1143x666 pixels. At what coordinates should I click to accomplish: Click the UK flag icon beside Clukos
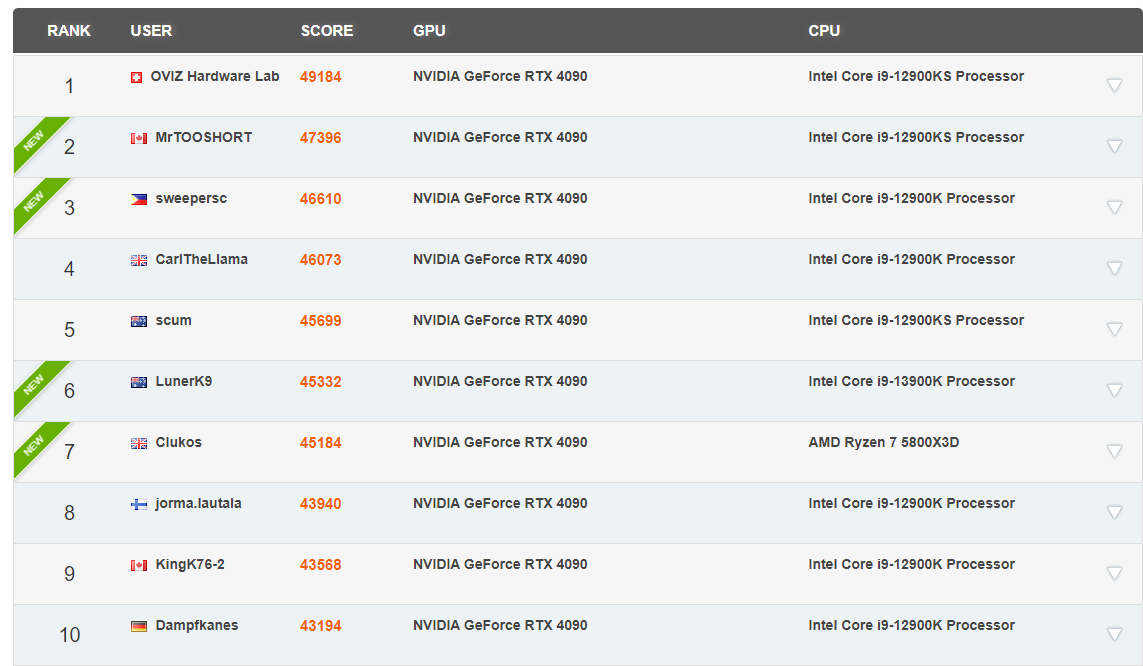point(139,443)
